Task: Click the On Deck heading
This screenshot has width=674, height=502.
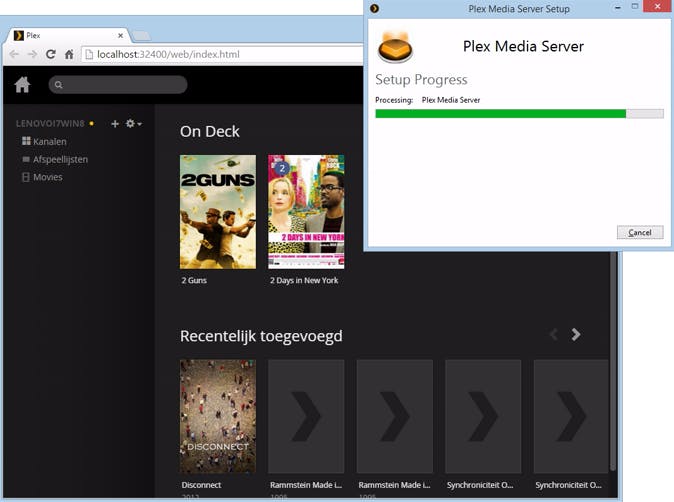Action: pyautogui.click(x=210, y=132)
